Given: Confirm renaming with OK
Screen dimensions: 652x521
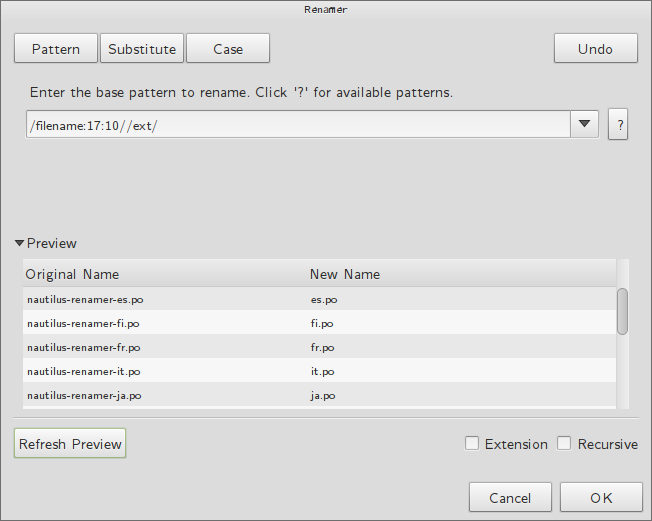Looking at the screenshot, I should pos(601,497).
